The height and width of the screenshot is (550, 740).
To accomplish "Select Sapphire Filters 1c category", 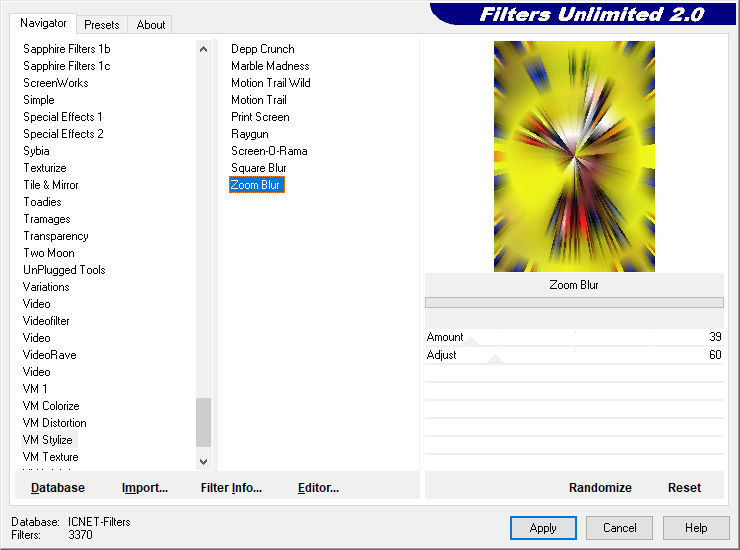I will pos(67,66).
